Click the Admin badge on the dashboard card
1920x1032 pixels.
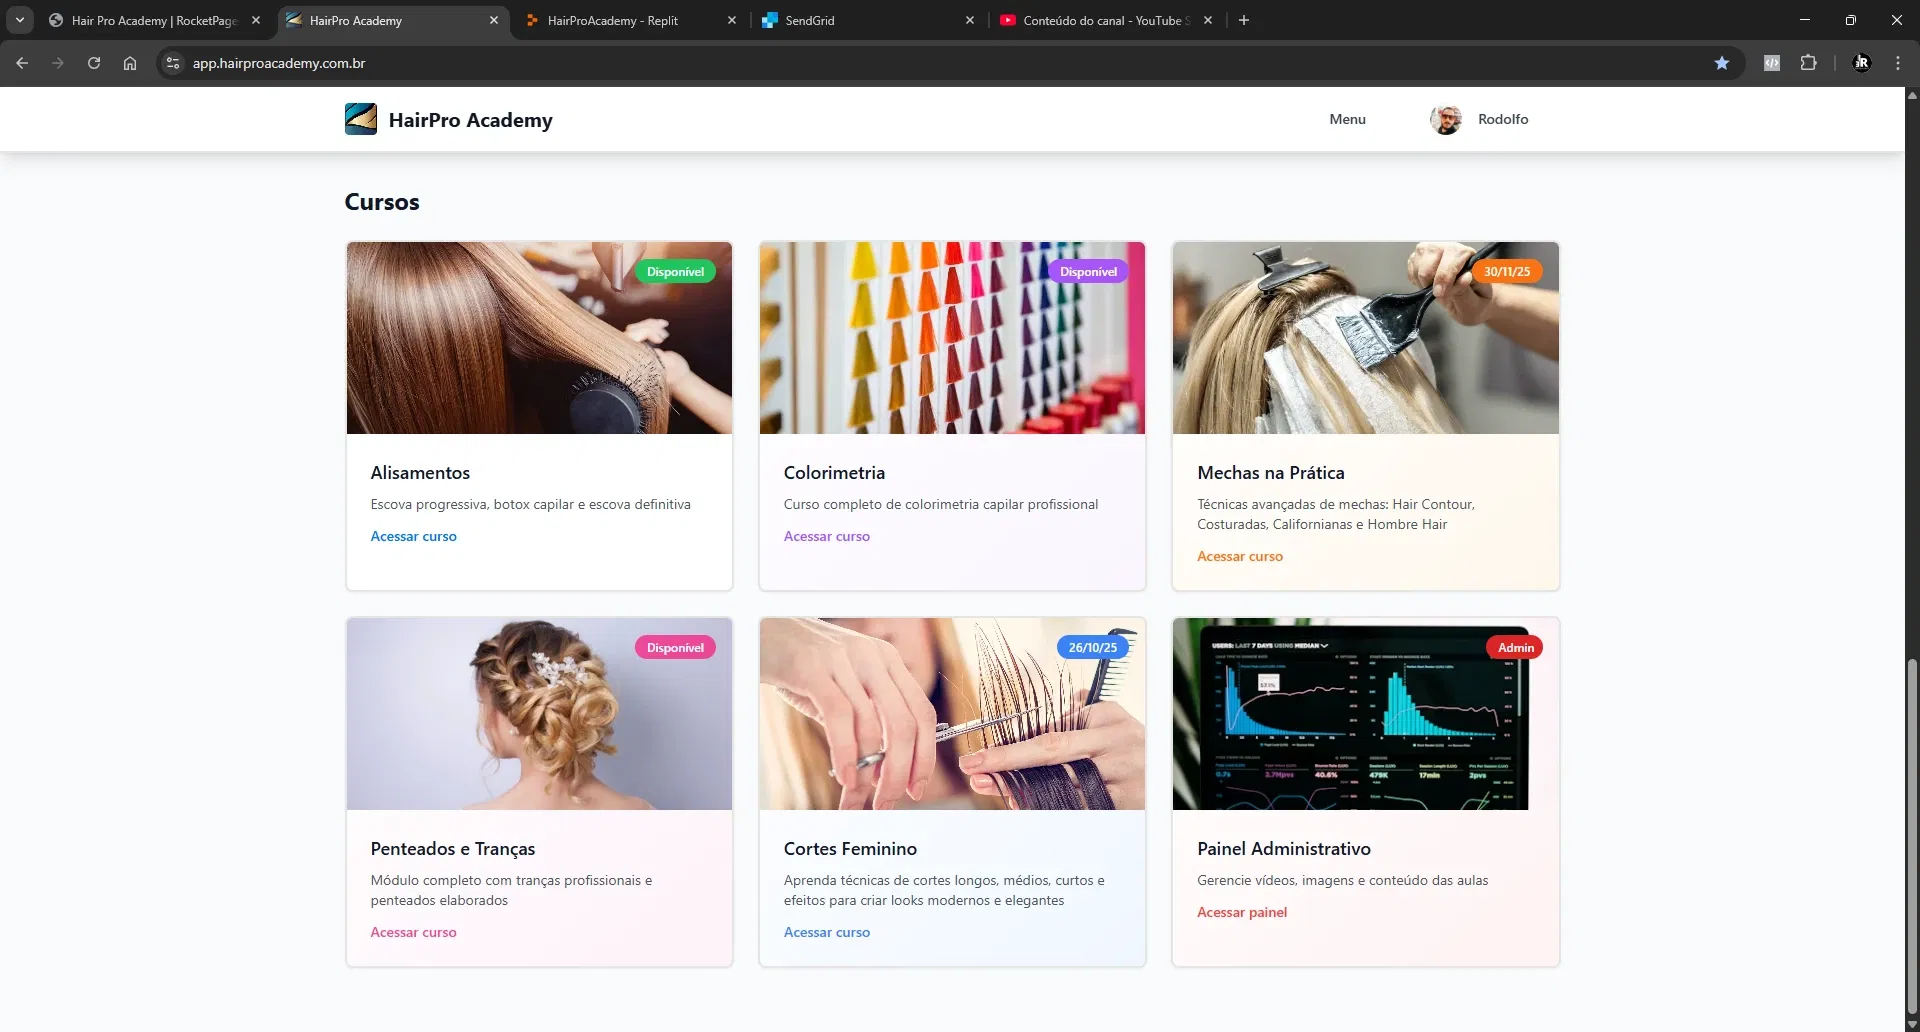click(x=1515, y=647)
